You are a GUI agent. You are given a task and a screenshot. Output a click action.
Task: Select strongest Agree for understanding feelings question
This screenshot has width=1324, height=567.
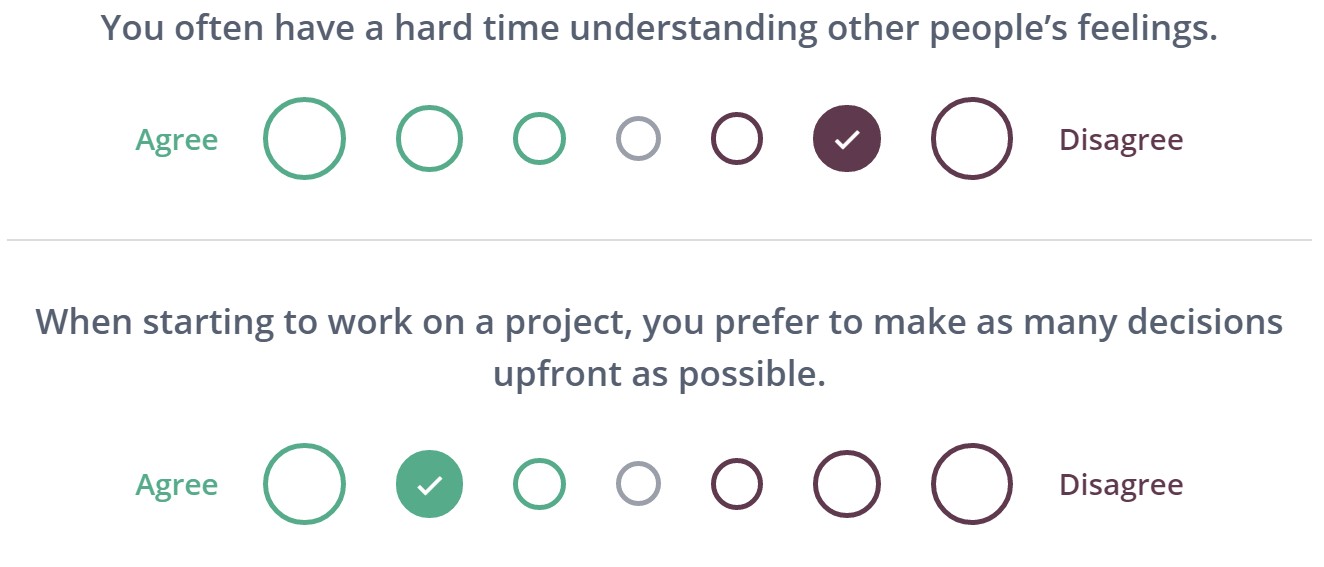point(304,139)
